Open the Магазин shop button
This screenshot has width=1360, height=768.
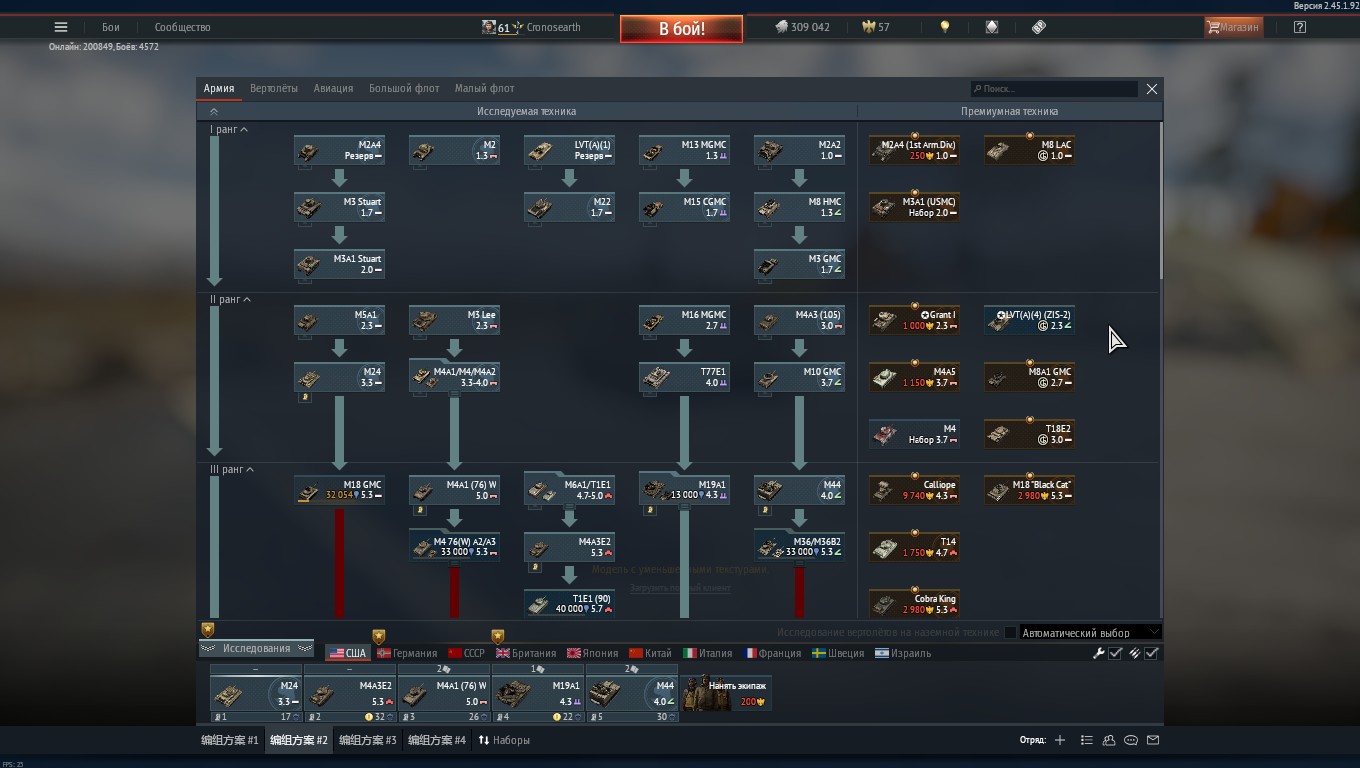[1233, 27]
